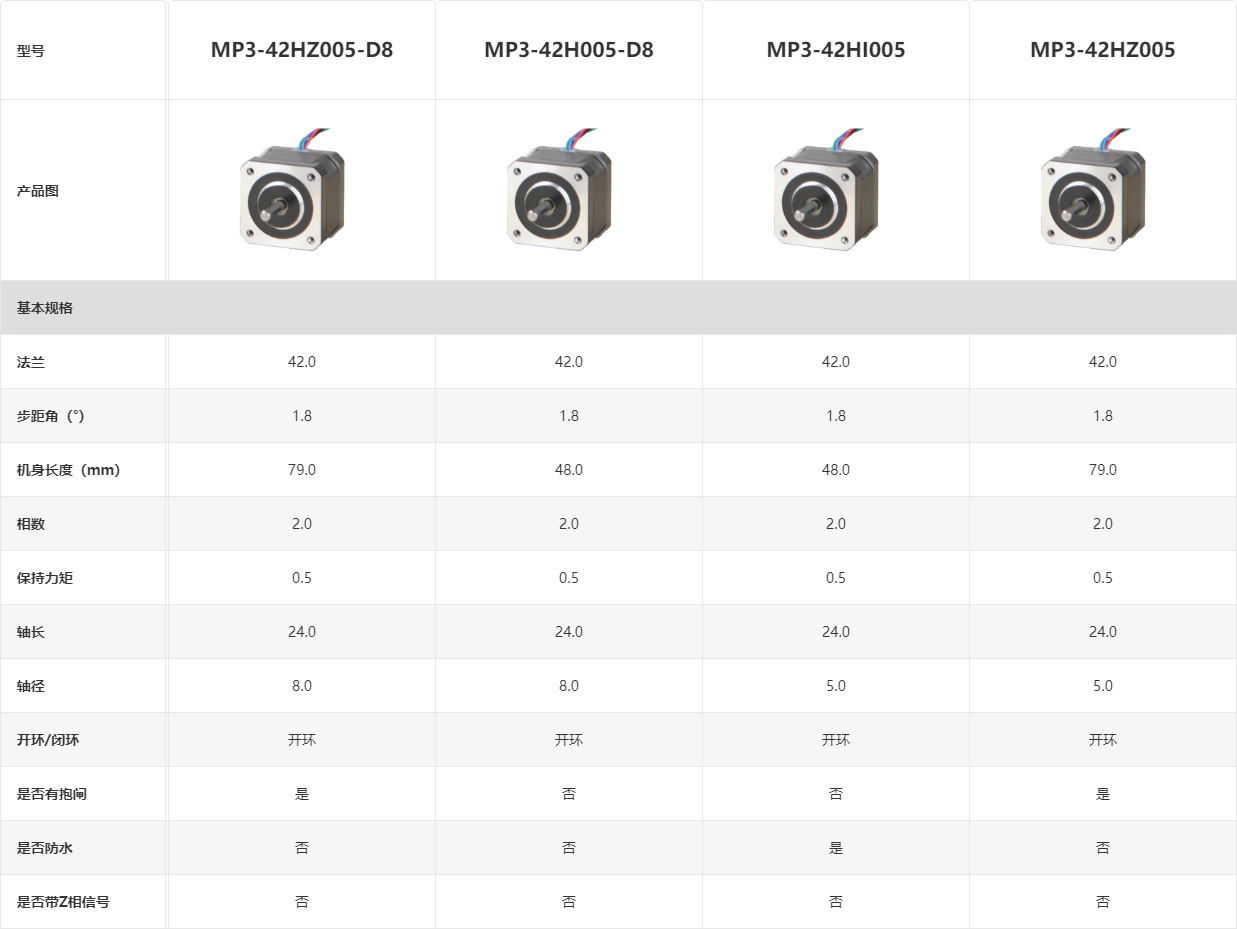
Task: Select the 开环/闭环 row label
Action: [48, 740]
